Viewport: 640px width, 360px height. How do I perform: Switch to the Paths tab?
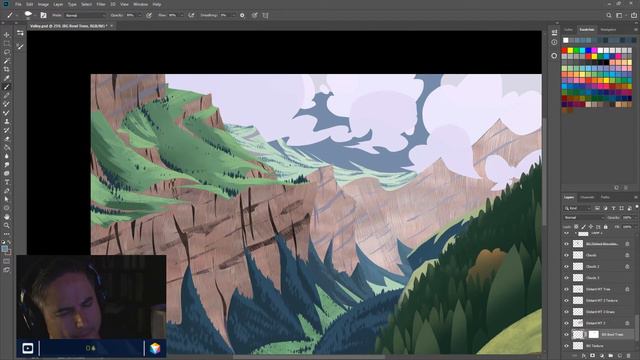point(605,197)
